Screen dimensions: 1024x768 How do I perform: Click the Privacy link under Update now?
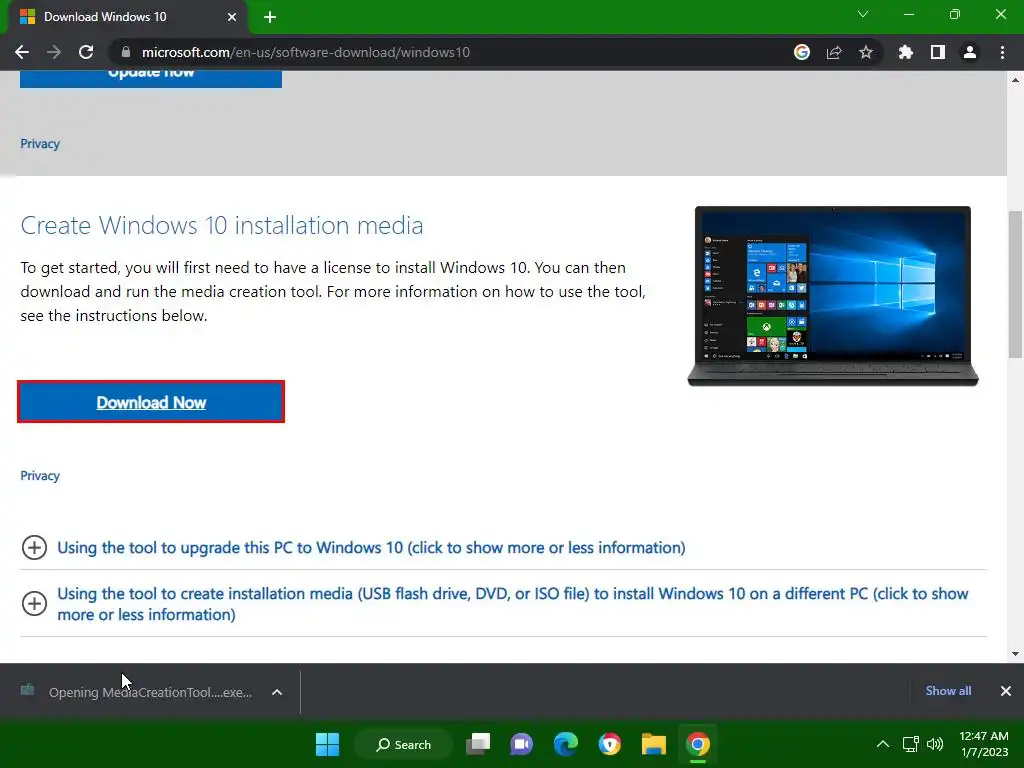40,144
